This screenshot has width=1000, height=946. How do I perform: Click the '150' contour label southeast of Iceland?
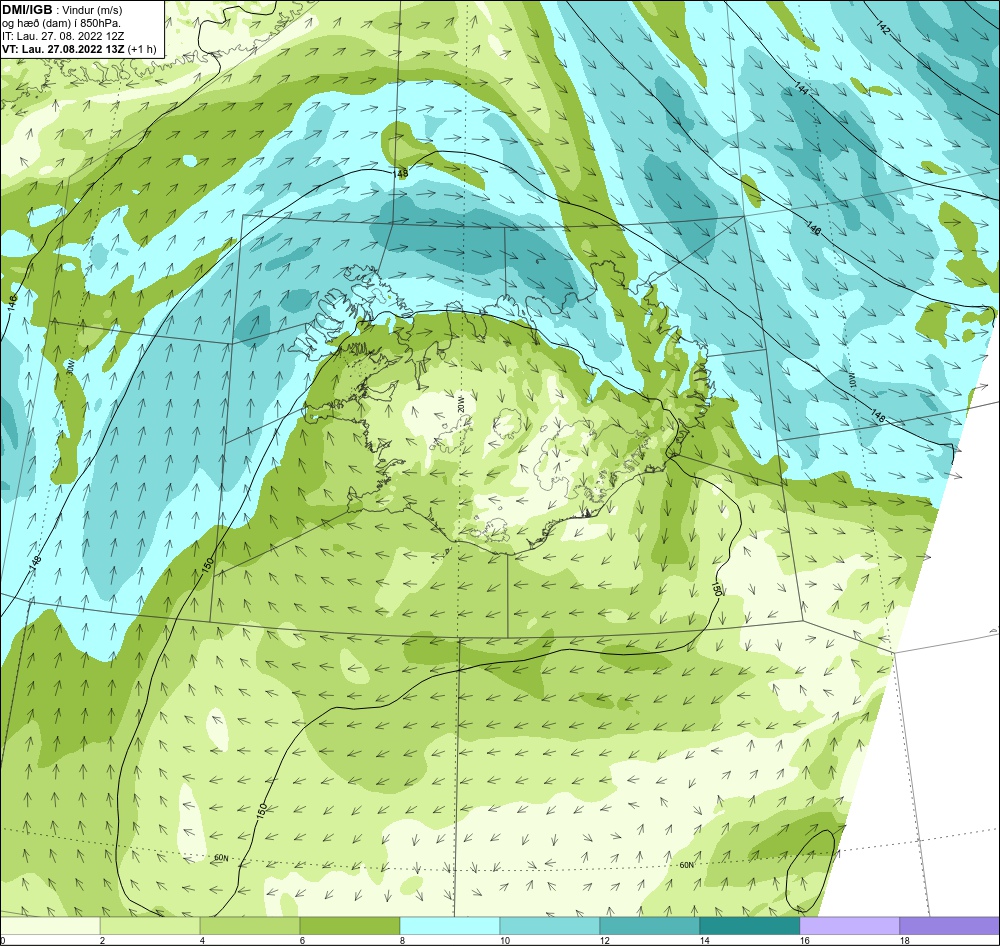click(x=716, y=588)
